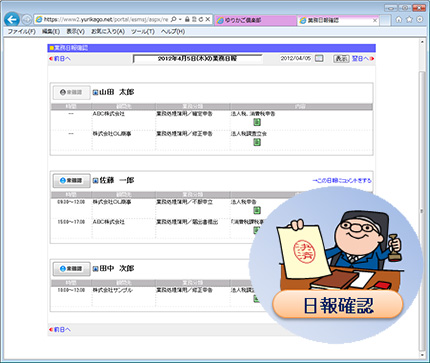This screenshot has width=430, height=363.
Task: Click the browser forward arrow button
Action: point(27,20)
